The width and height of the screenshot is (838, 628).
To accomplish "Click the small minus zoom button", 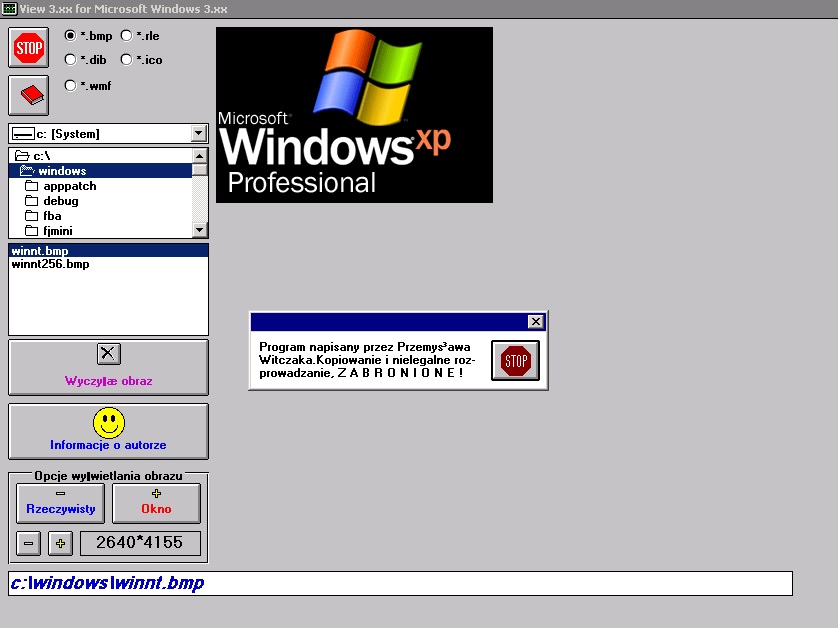I will coord(28,544).
